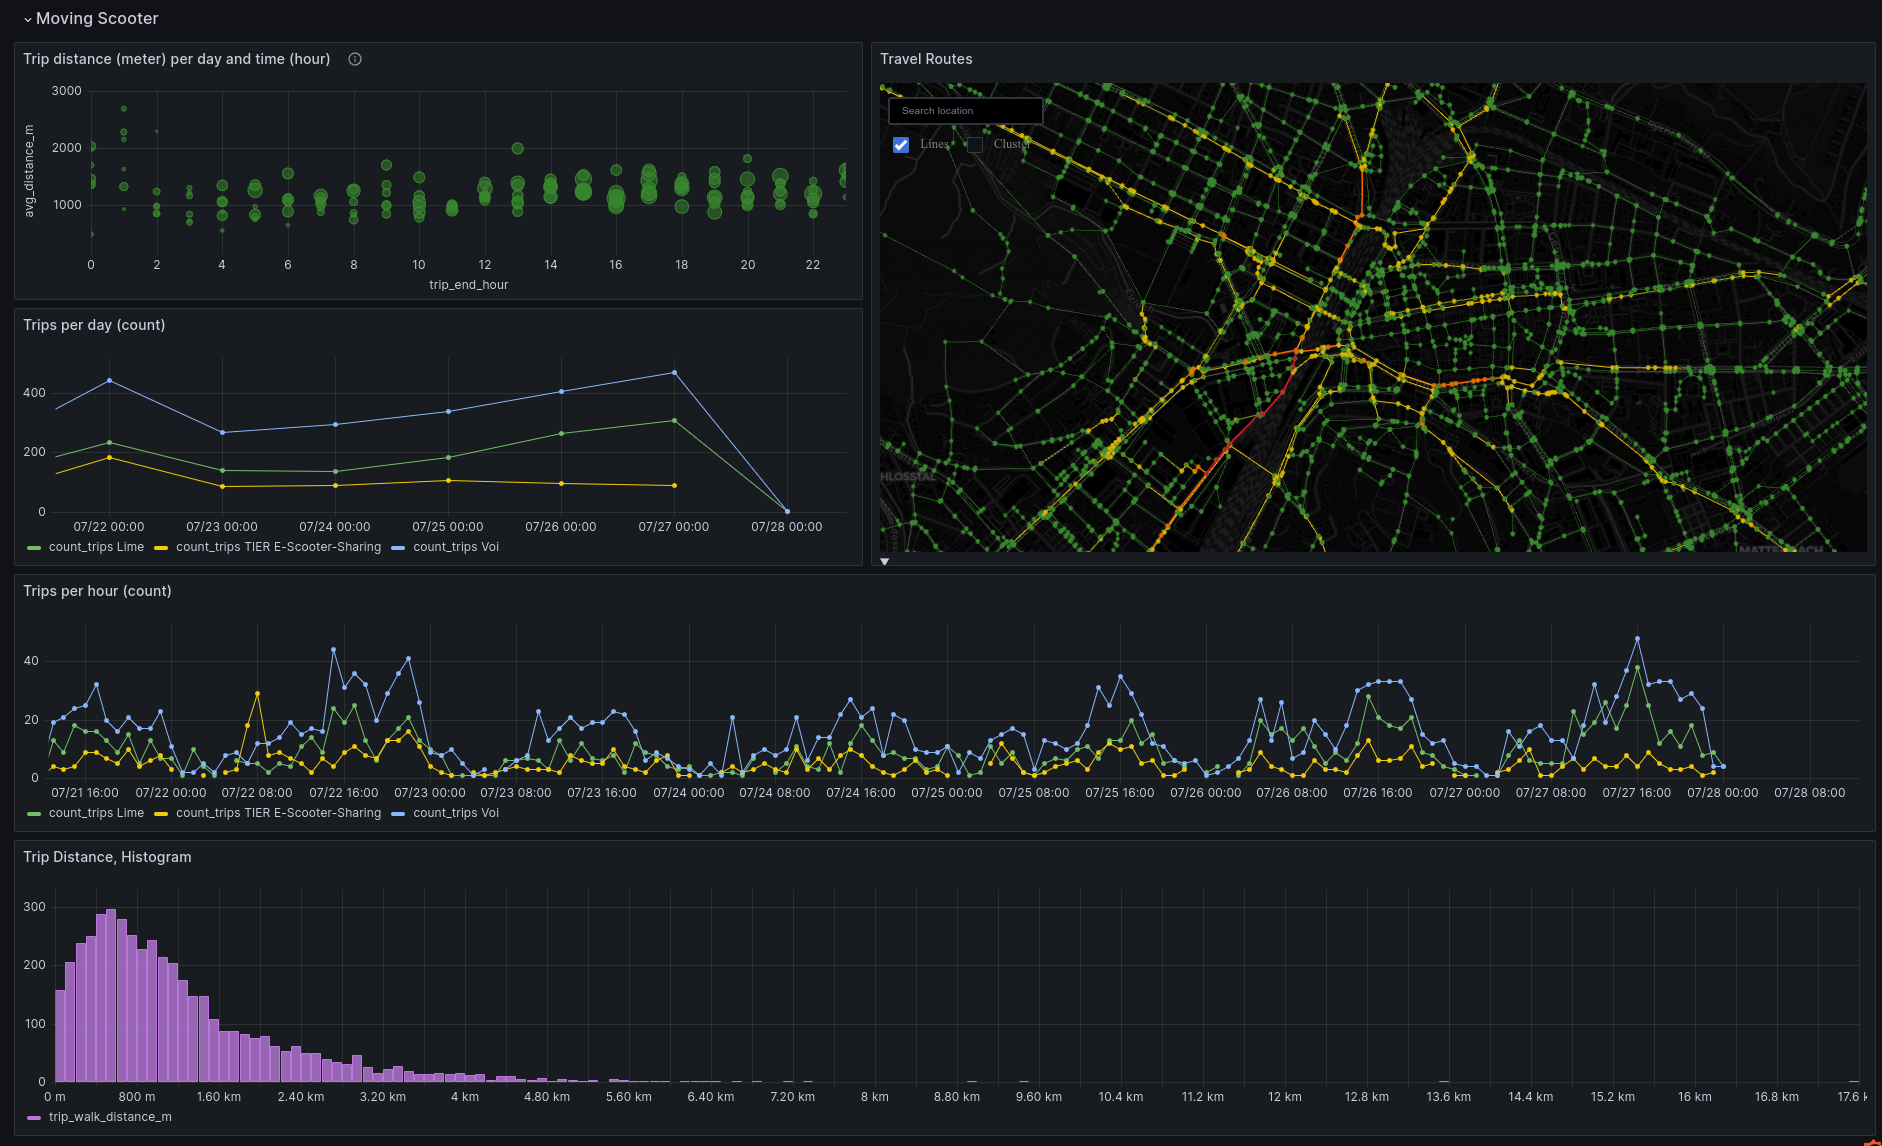The image size is (1882, 1146).
Task: Click the 07/21 16:00 label on Trips per hour axis
Action: click(85, 793)
